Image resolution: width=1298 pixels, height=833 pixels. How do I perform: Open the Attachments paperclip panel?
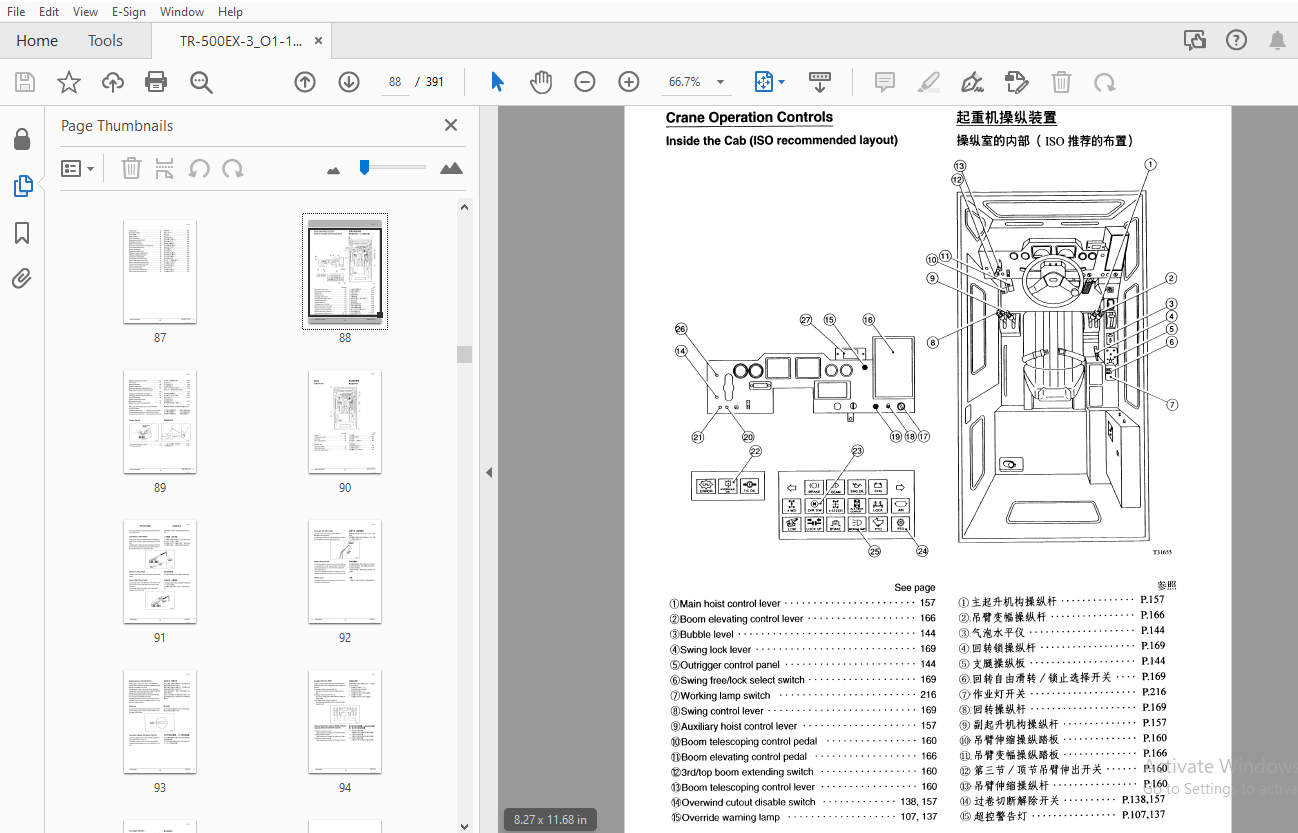click(x=22, y=278)
